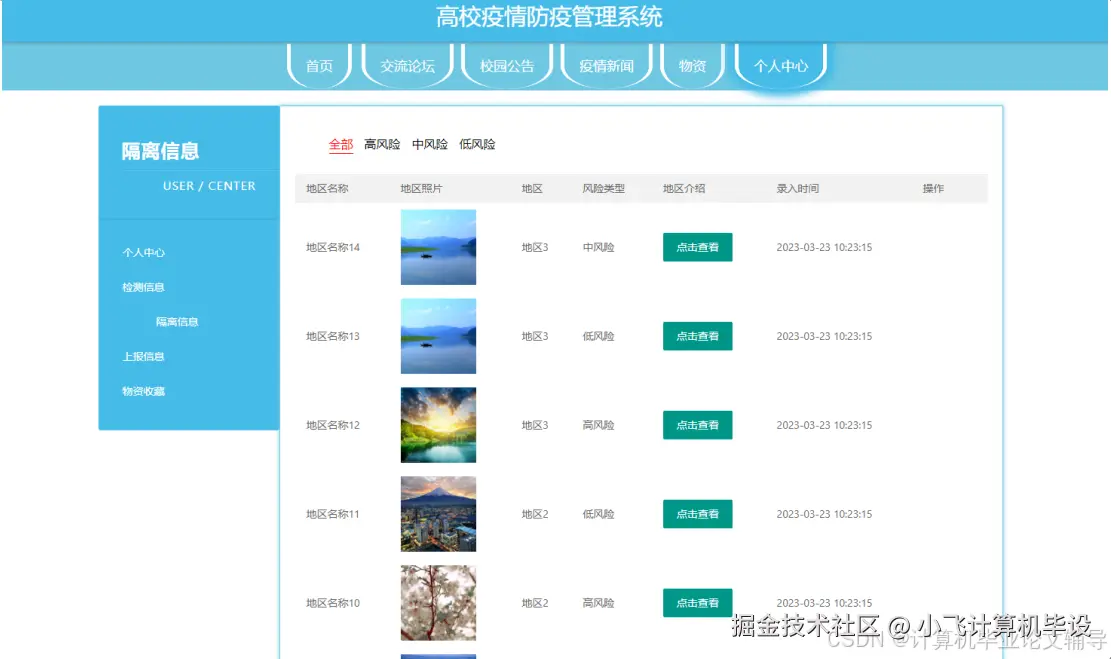Open the cherry blossom image for 地区名称10

click(x=438, y=602)
